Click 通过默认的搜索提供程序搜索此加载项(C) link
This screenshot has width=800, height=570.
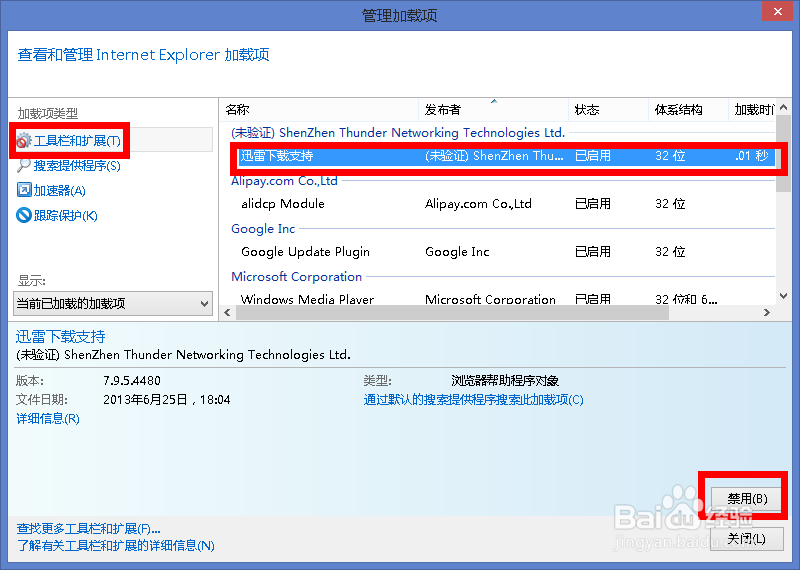(473, 400)
